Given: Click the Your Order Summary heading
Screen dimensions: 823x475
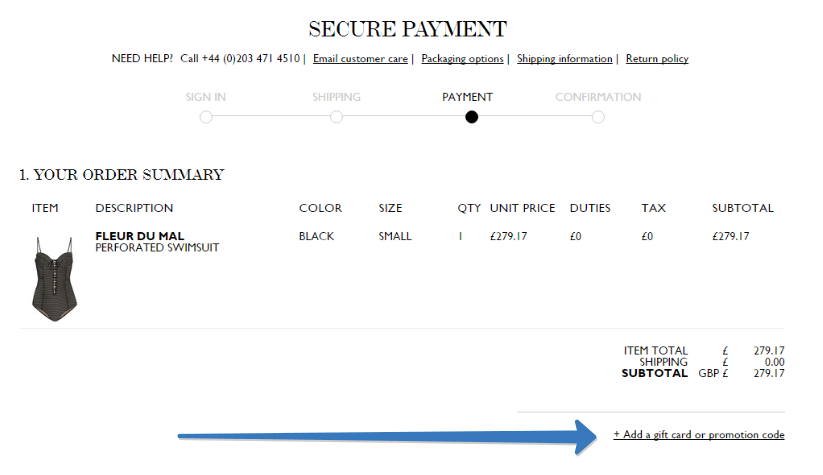Looking at the screenshot, I should coord(121,175).
